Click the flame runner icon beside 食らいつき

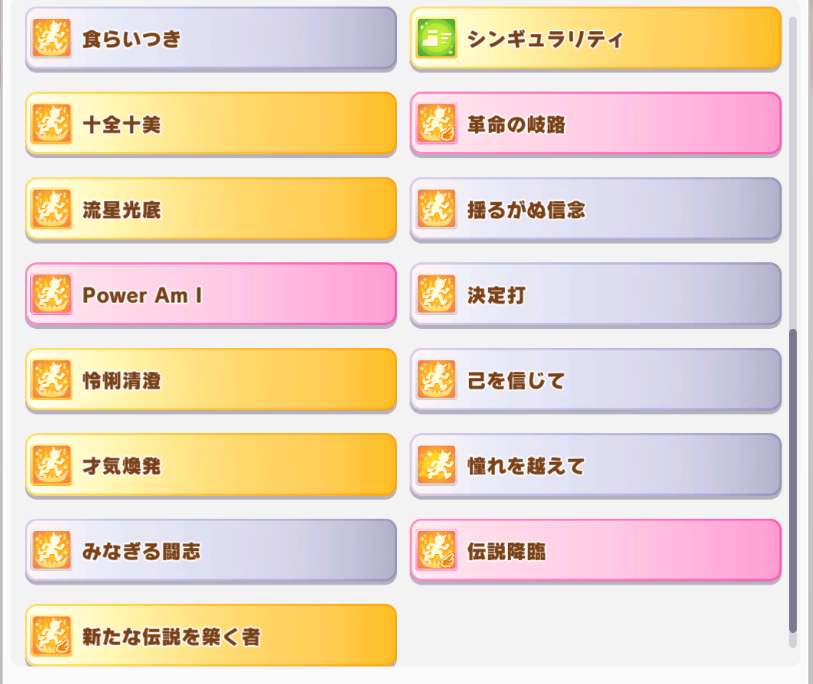pyautogui.click(x=51, y=38)
